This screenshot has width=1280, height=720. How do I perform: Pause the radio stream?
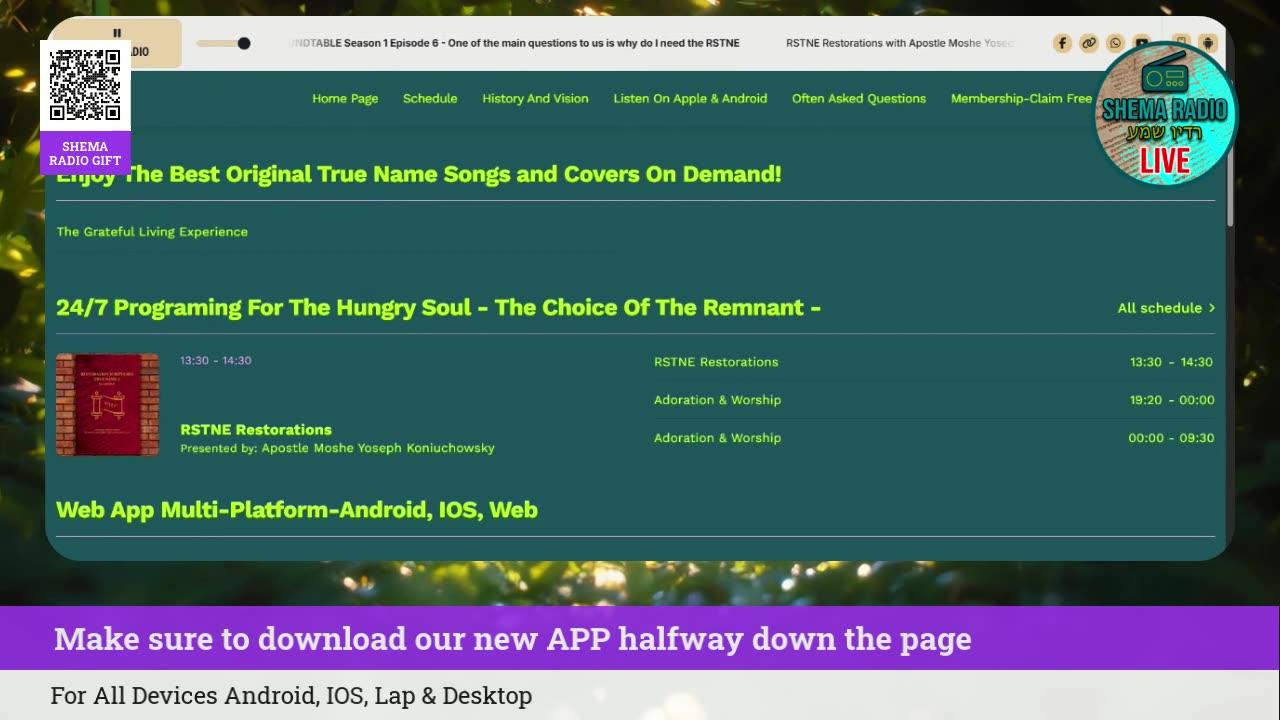pos(117,33)
